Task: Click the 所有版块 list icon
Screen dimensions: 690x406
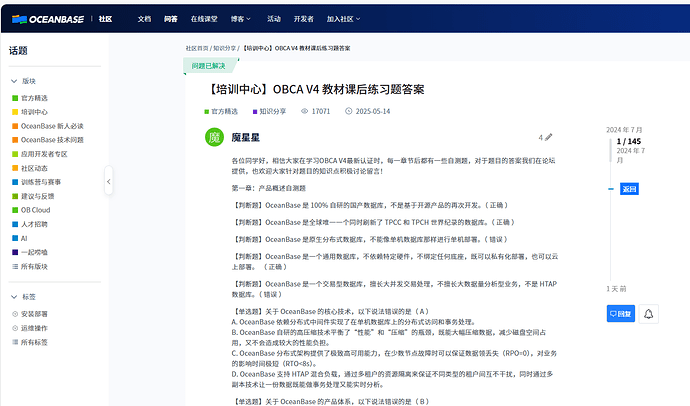Action: tap(15, 267)
